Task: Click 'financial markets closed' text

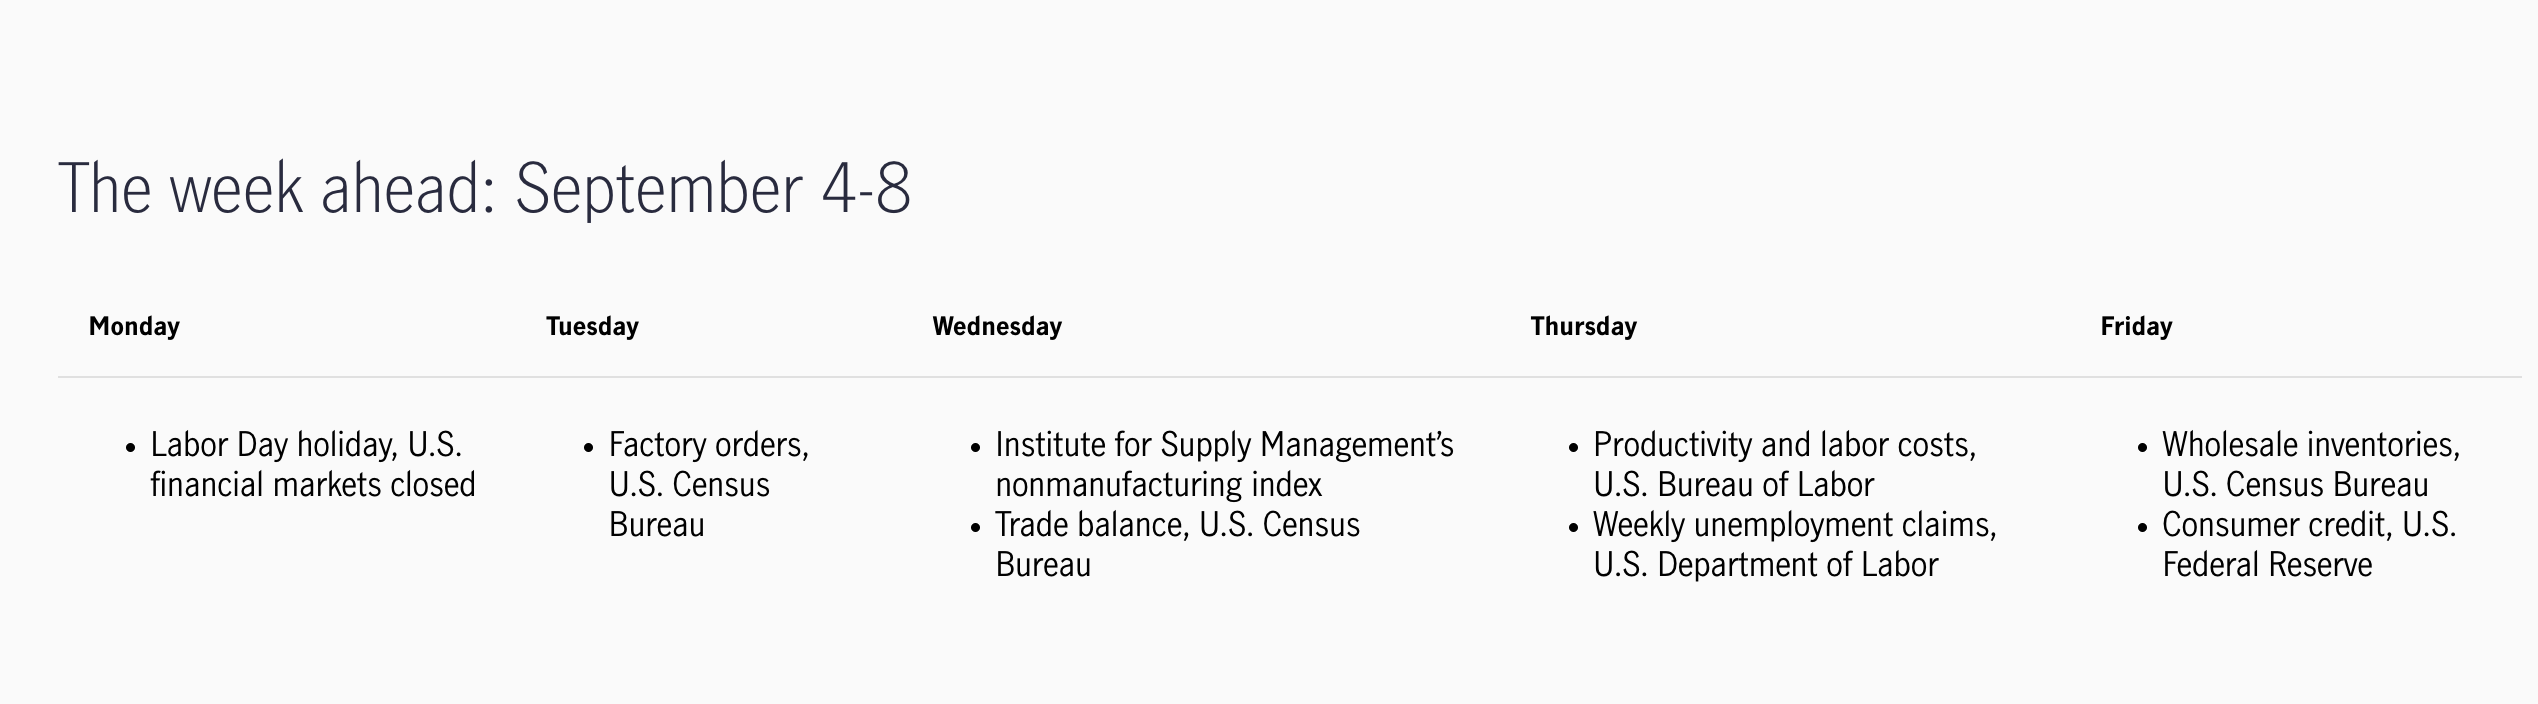Action: pyautogui.click(x=313, y=485)
